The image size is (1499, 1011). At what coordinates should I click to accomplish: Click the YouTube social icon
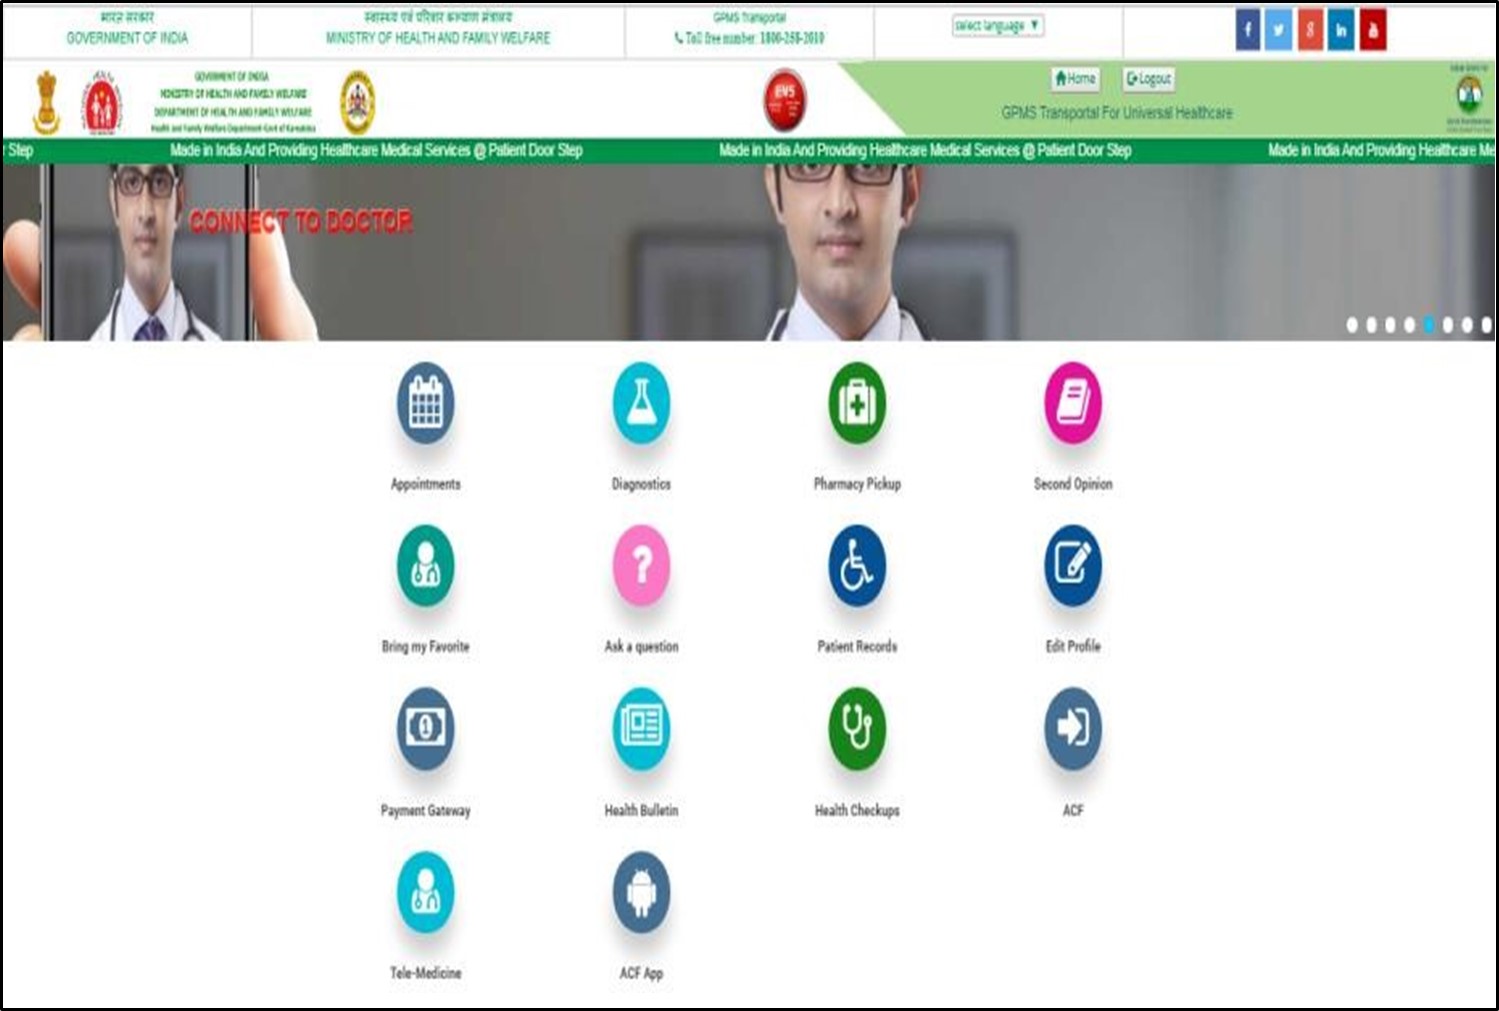click(x=1373, y=30)
